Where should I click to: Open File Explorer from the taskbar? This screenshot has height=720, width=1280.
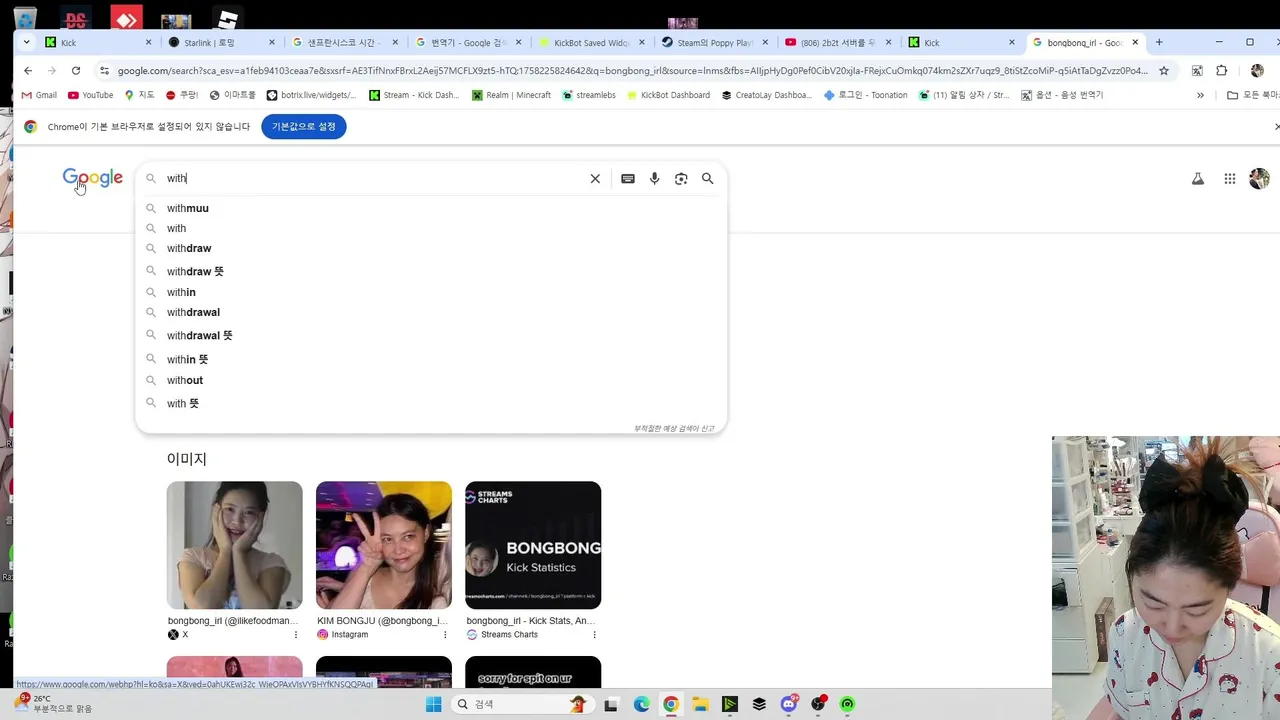(x=700, y=704)
